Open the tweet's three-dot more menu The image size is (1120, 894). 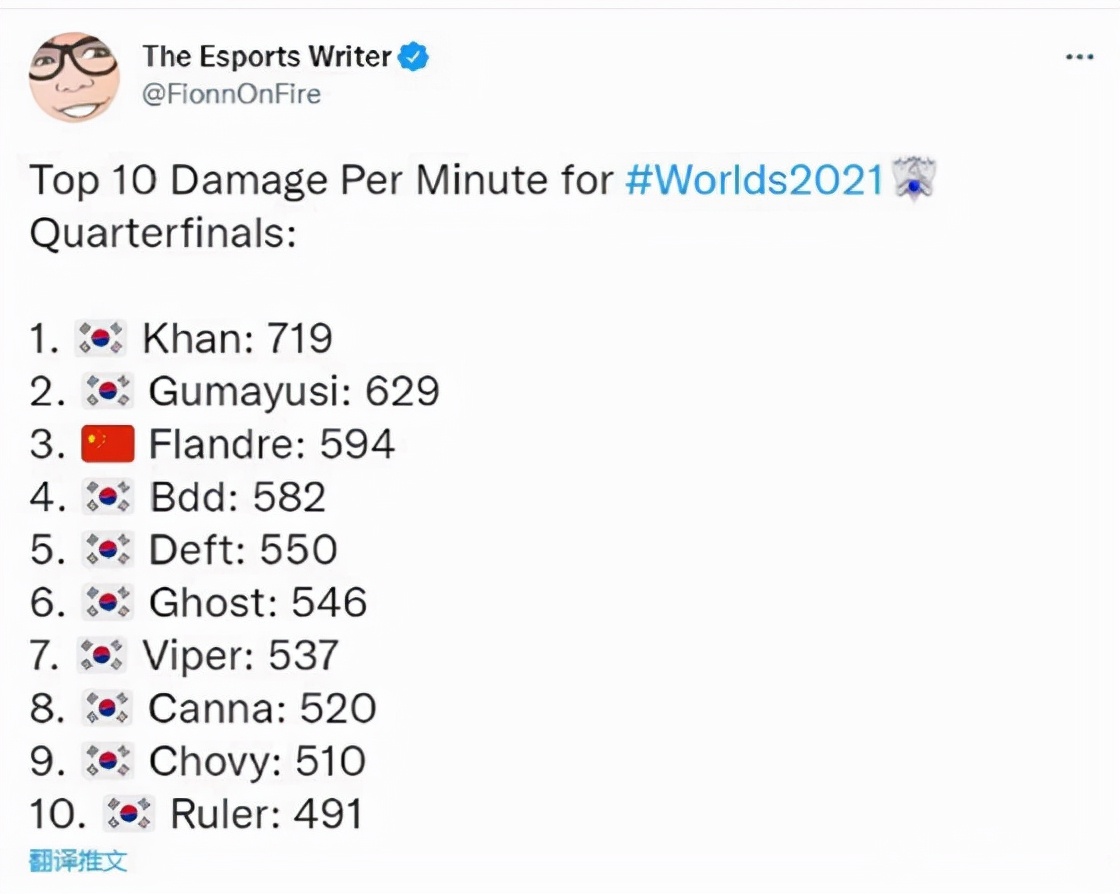point(1079,57)
